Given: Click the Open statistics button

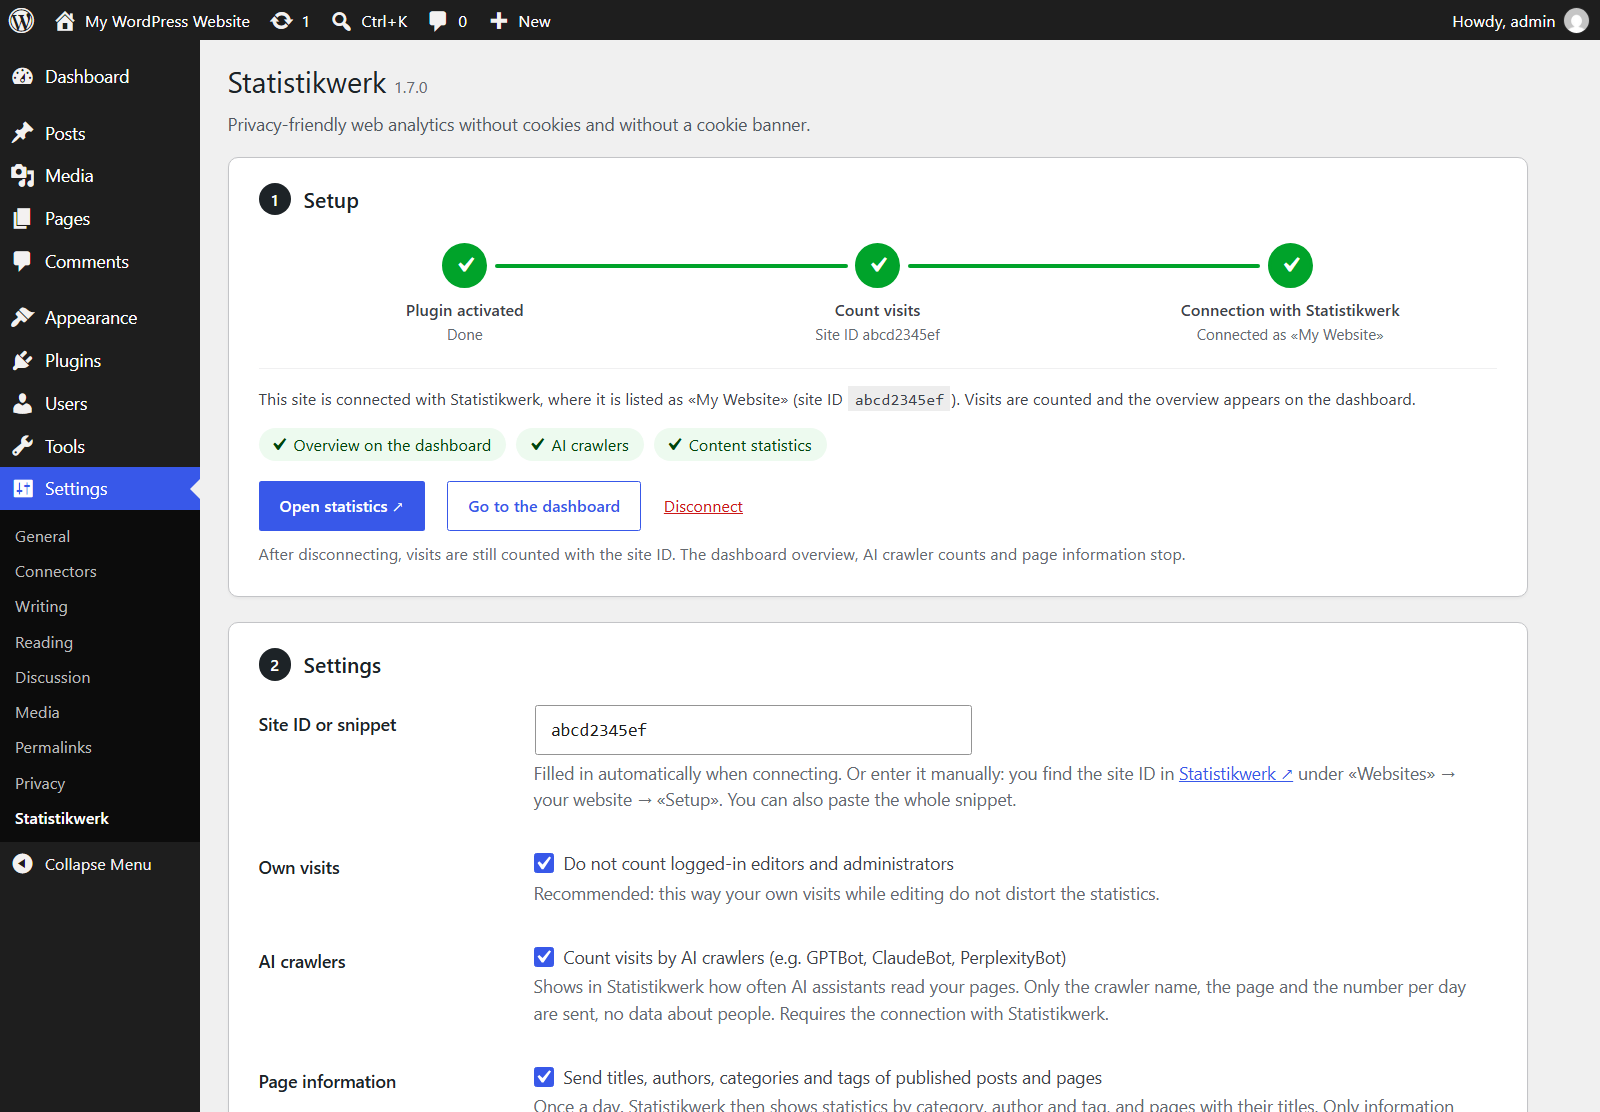Looking at the screenshot, I should 342,506.
